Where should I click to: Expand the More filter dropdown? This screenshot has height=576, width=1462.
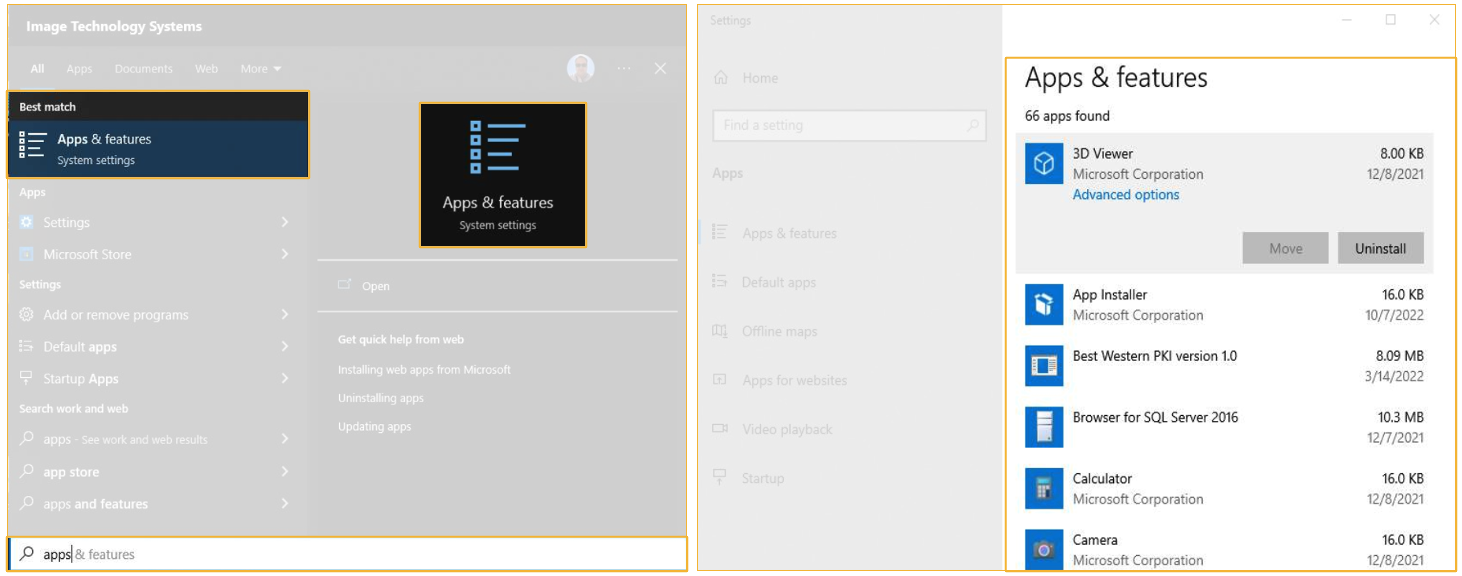pyautogui.click(x=260, y=69)
